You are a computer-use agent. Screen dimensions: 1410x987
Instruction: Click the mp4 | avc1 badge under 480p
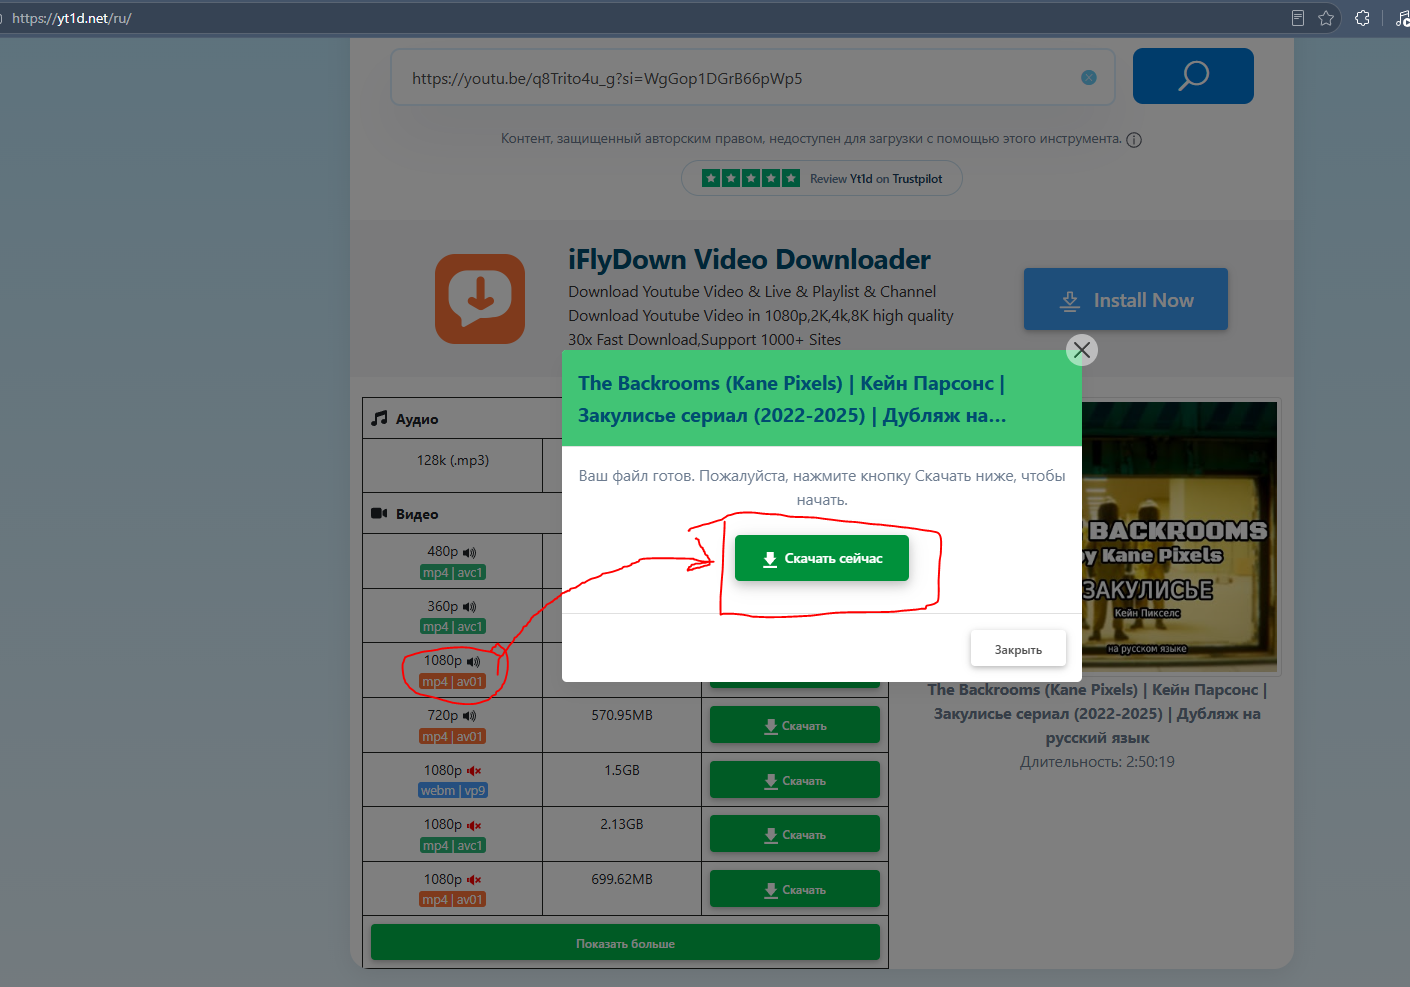[453, 573]
